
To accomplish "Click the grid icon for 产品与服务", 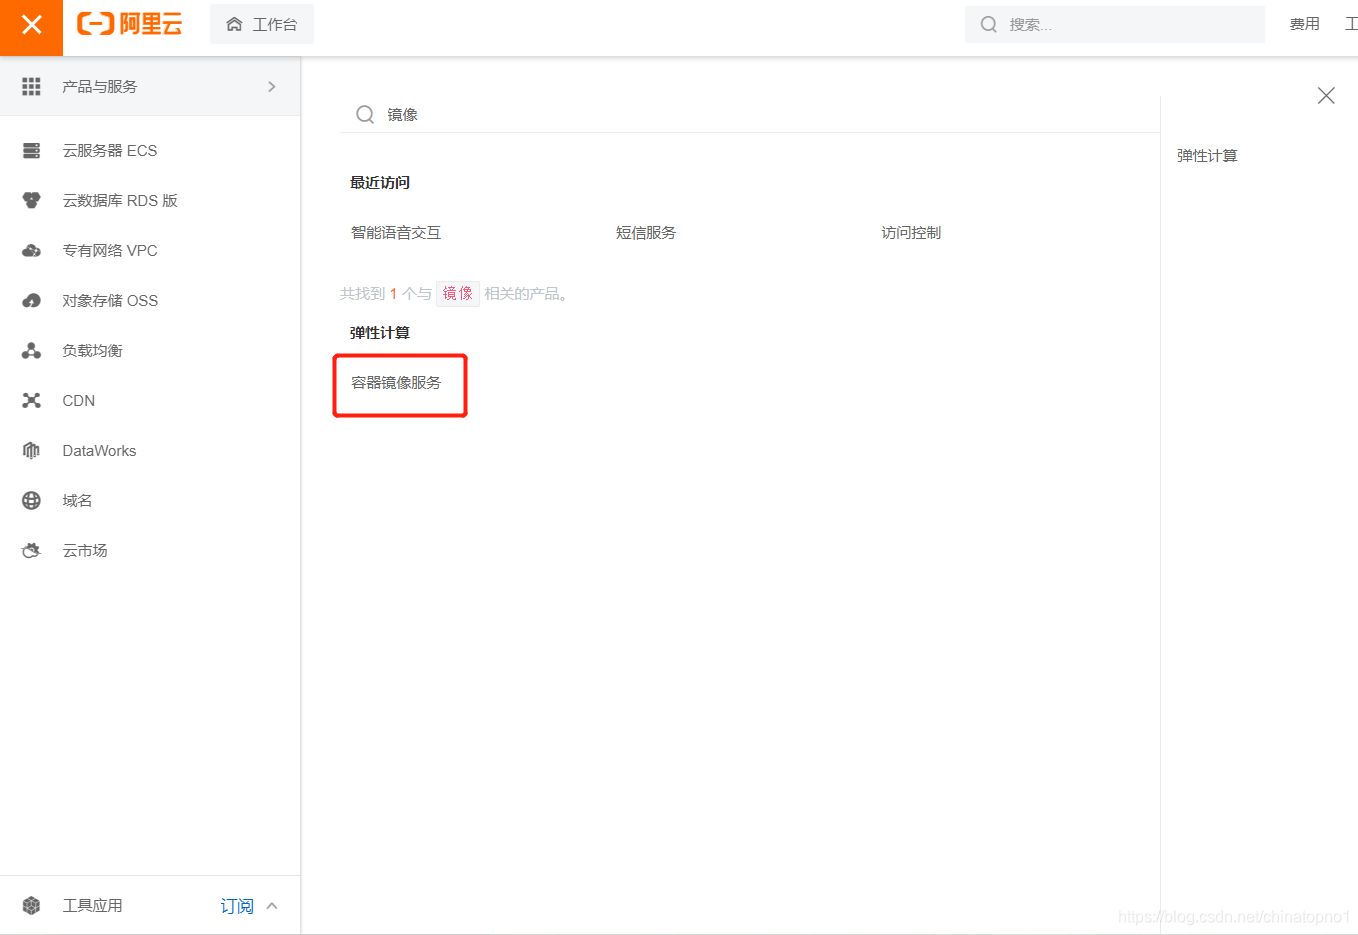I will coord(32,87).
